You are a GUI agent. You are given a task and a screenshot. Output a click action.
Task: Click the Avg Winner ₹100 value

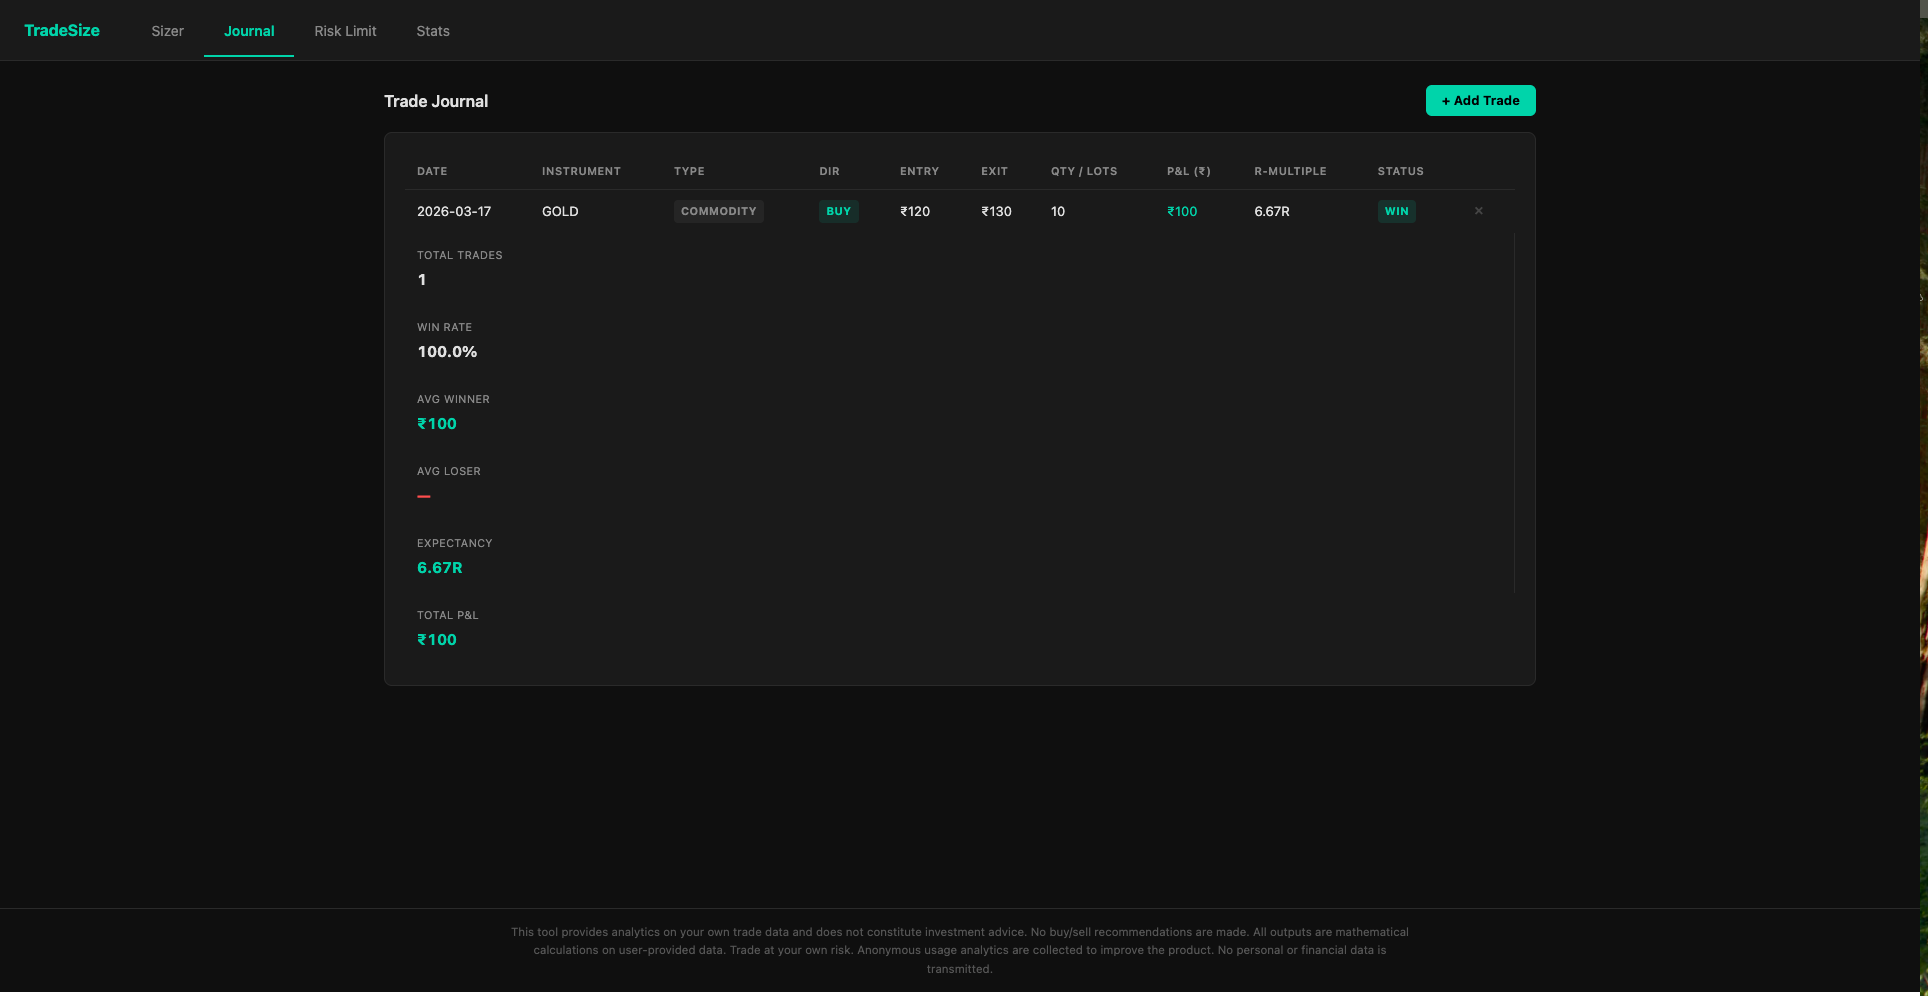(x=437, y=423)
